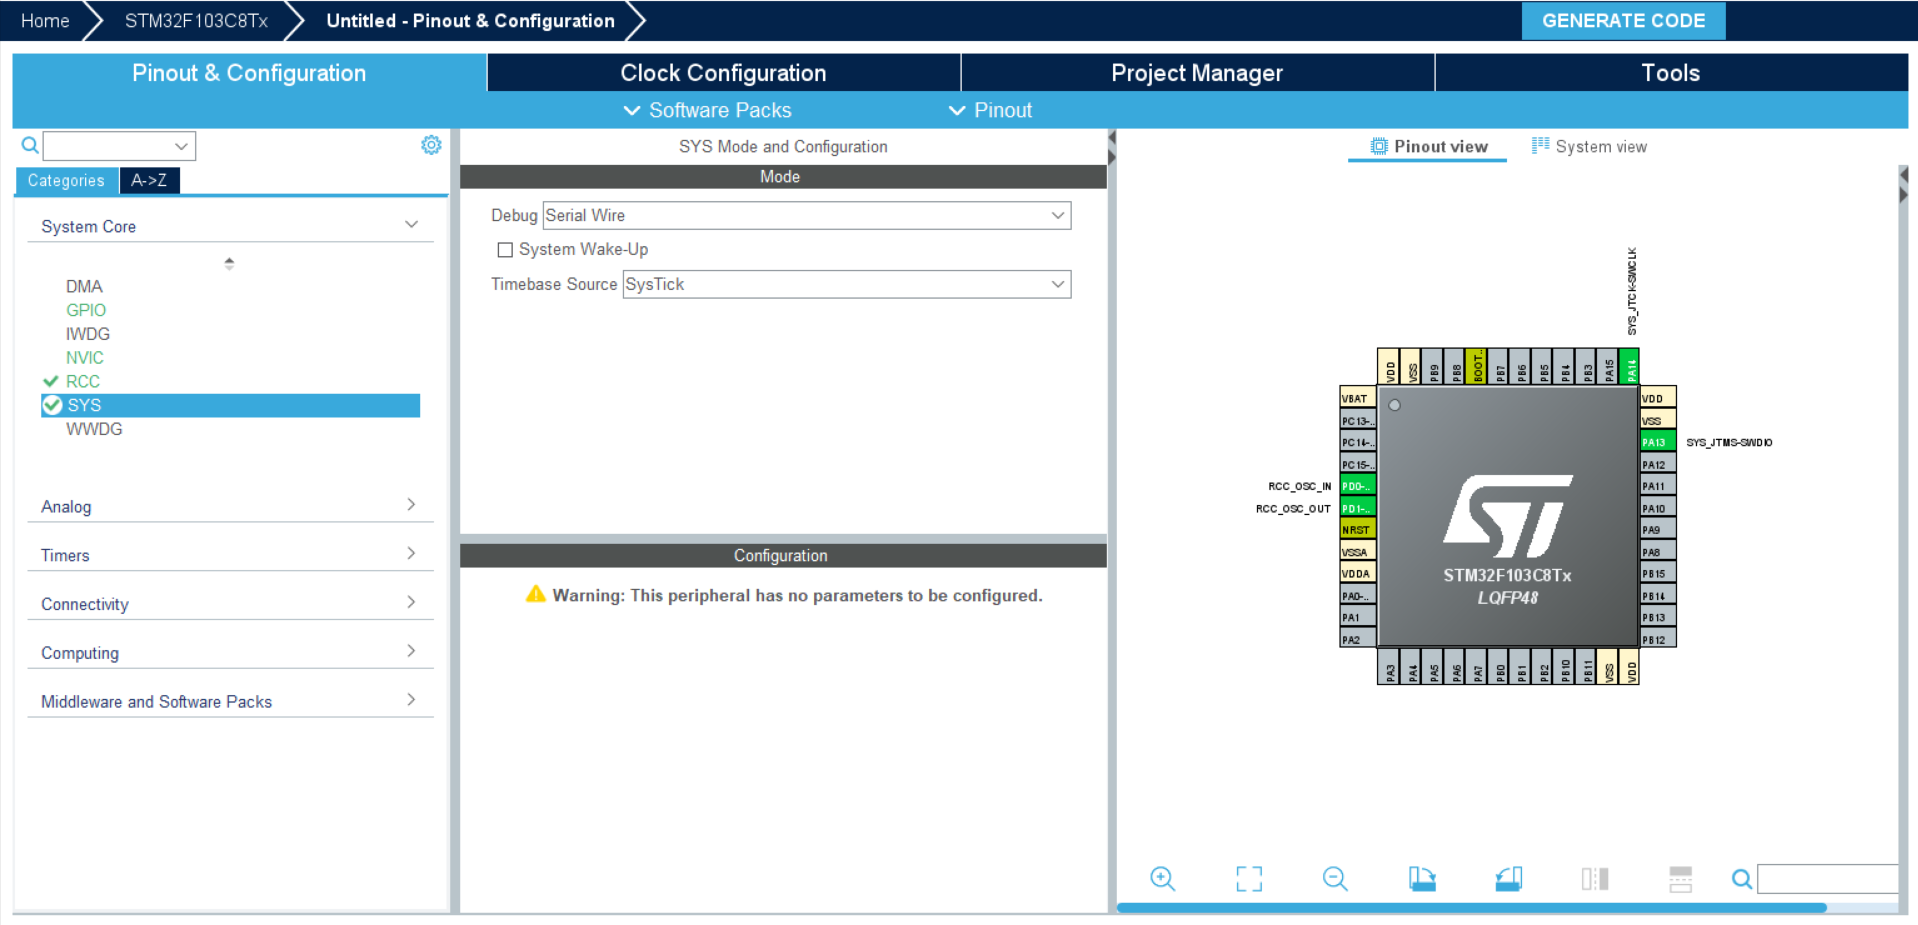This screenshot has height=925, width=1918.
Task: Rotate the chip counter-clockwise
Action: (1509, 879)
